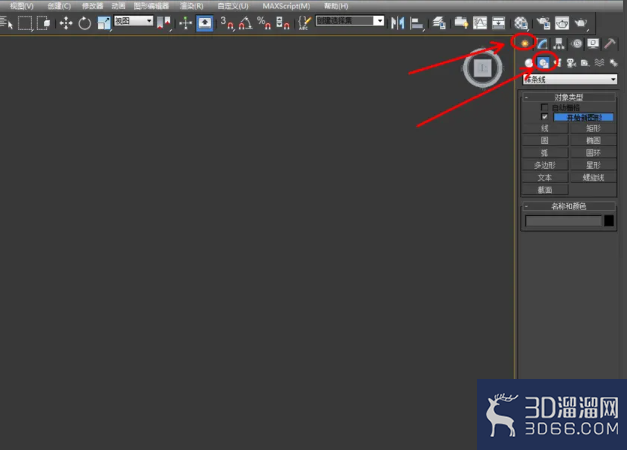Open the 创建(C) menu
This screenshot has width=627, height=450.
coord(59,6)
